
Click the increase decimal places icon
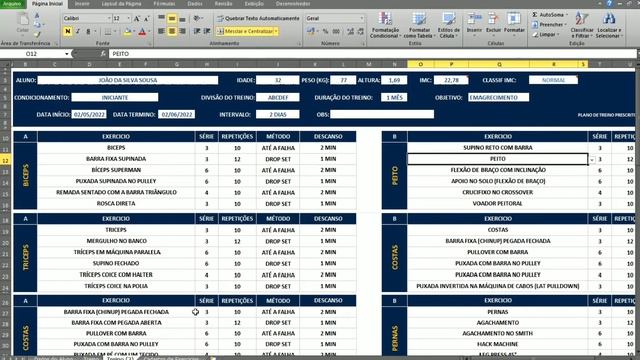coord(351,31)
